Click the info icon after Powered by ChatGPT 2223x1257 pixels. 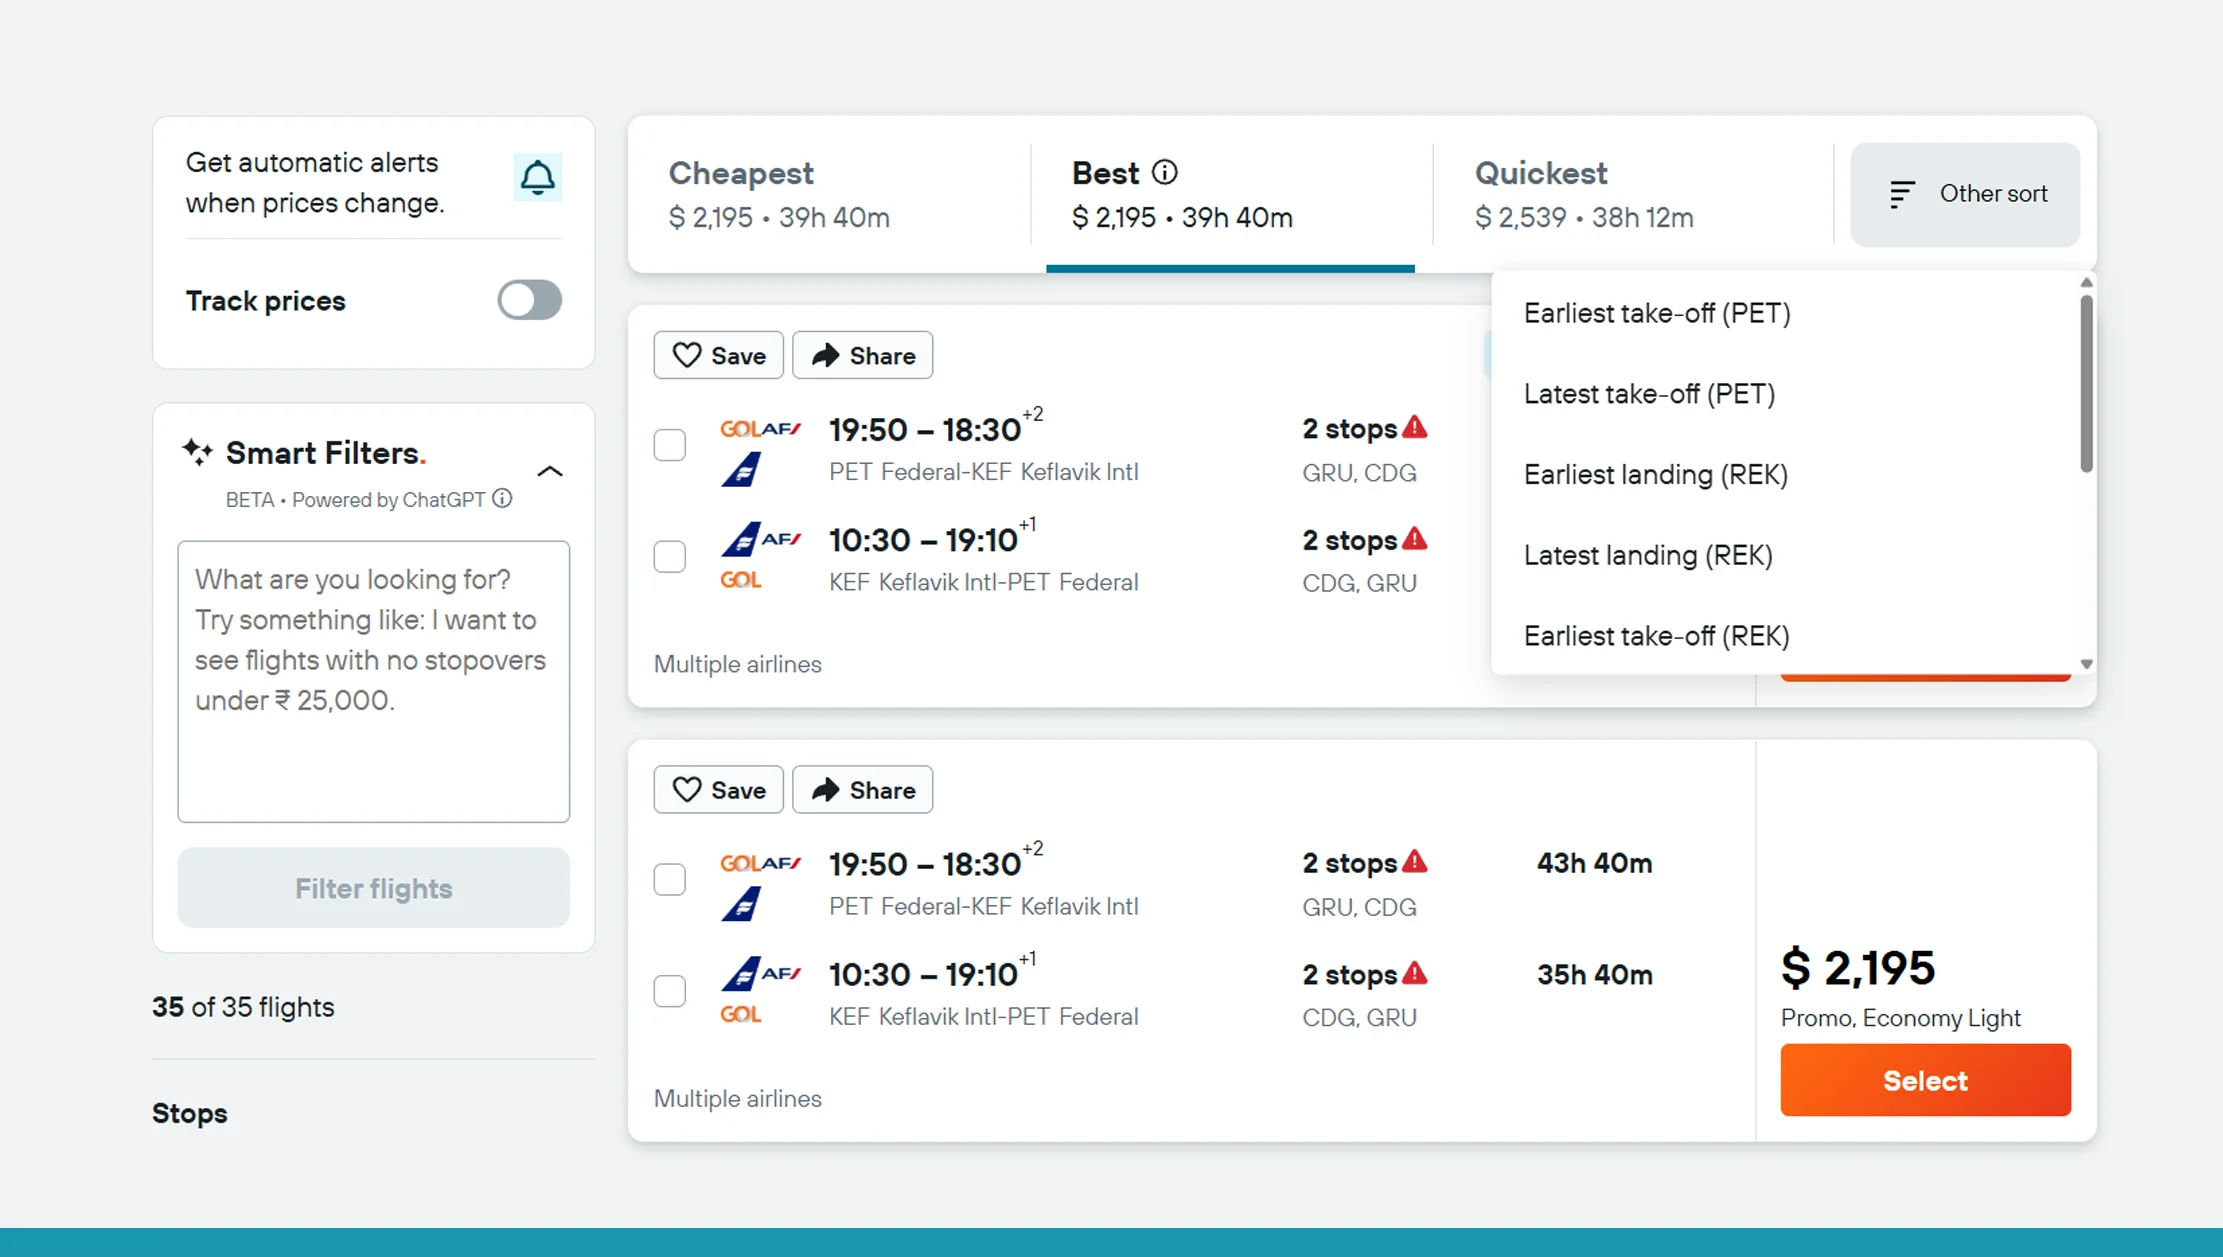(x=503, y=498)
